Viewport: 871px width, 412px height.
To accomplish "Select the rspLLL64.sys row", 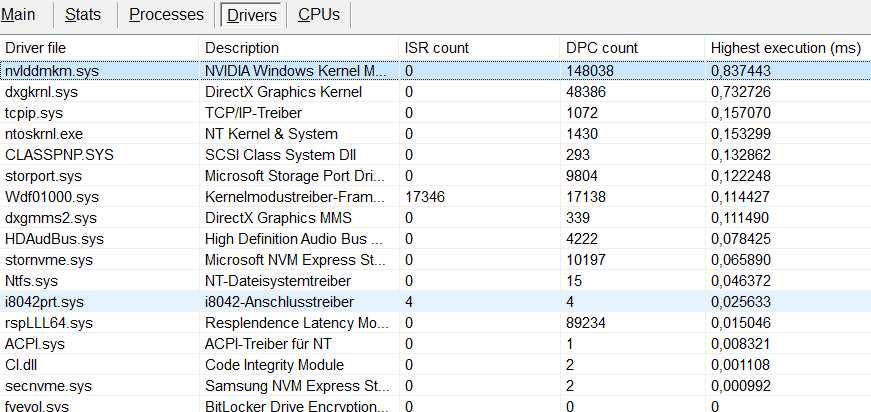I will click(436, 323).
